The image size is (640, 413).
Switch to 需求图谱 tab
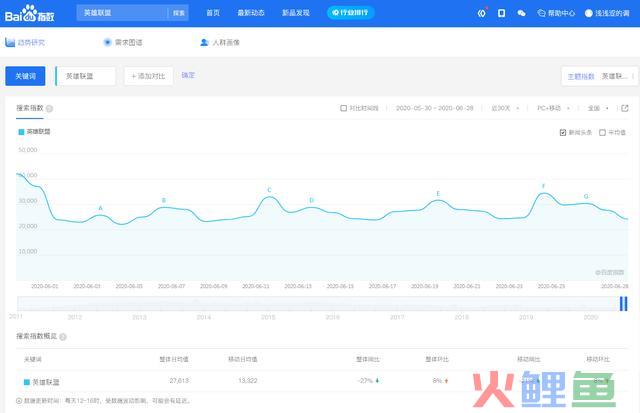click(x=123, y=42)
